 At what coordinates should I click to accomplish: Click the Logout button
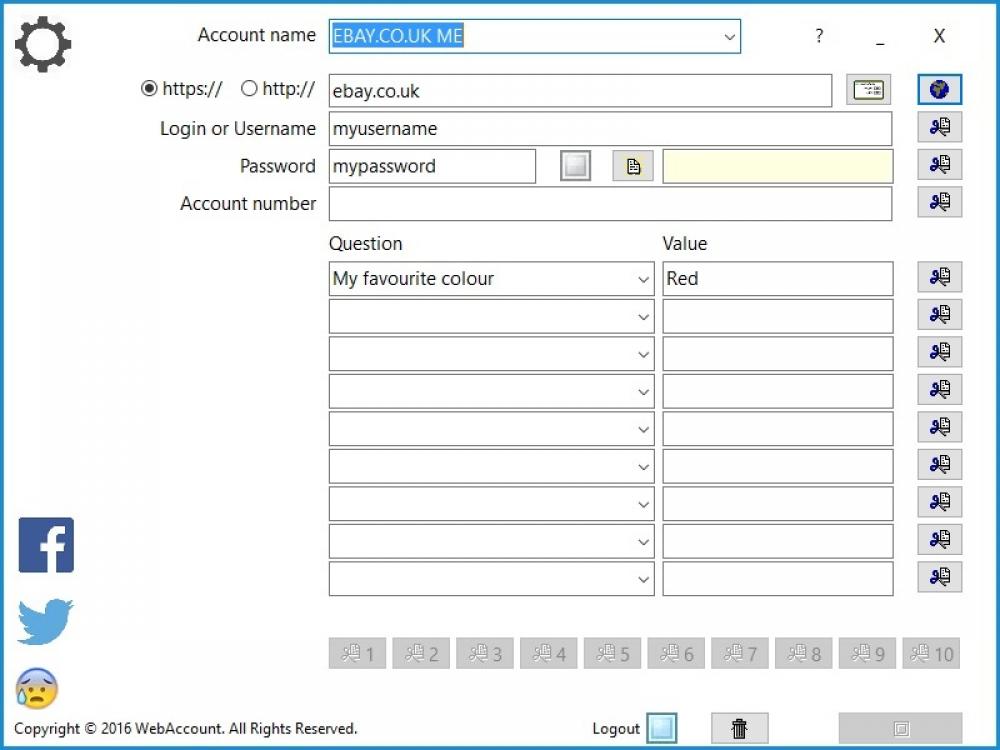click(663, 728)
